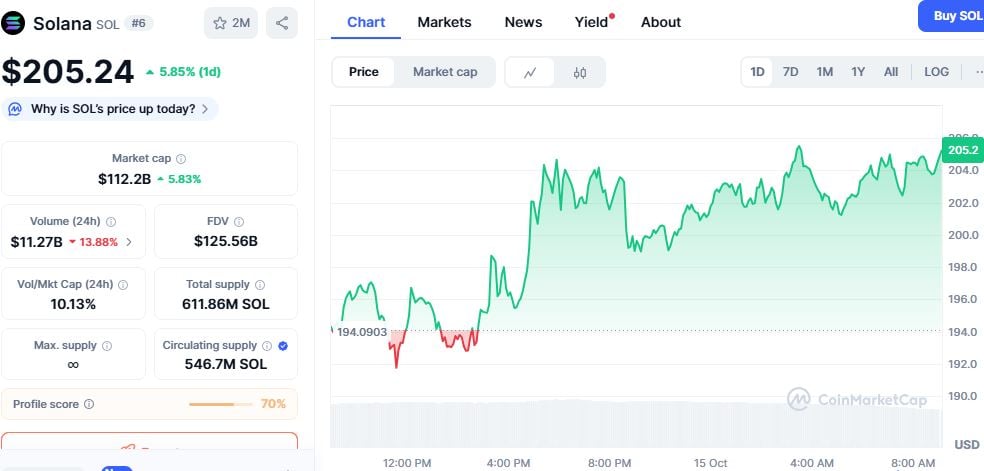Click the 205.2 current price label
Image resolution: width=984 pixels, height=471 pixels.
[962, 150]
